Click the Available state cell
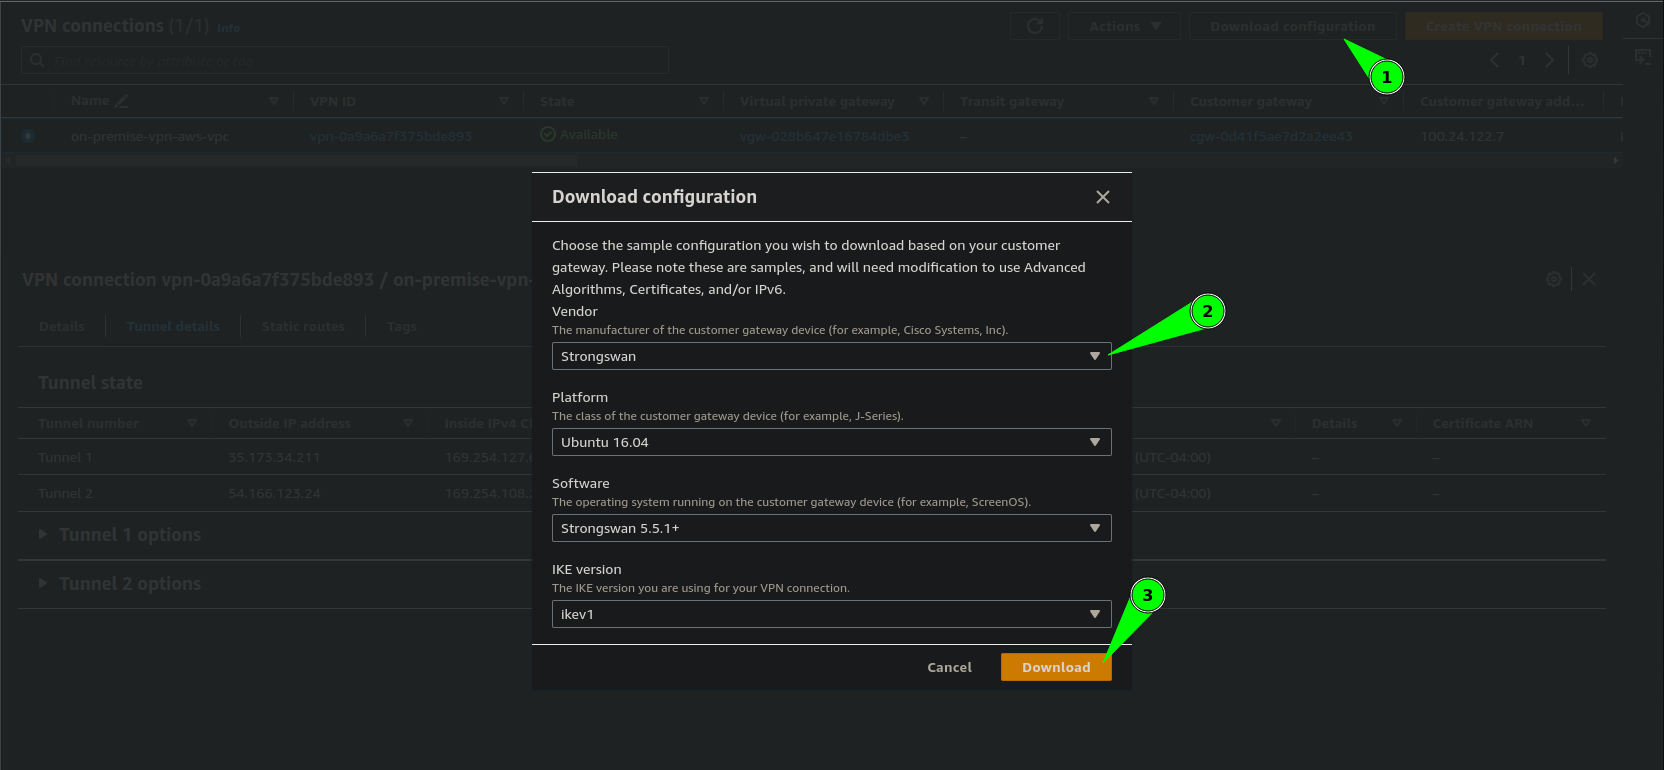This screenshot has height=770, width=1664. coord(579,134)
